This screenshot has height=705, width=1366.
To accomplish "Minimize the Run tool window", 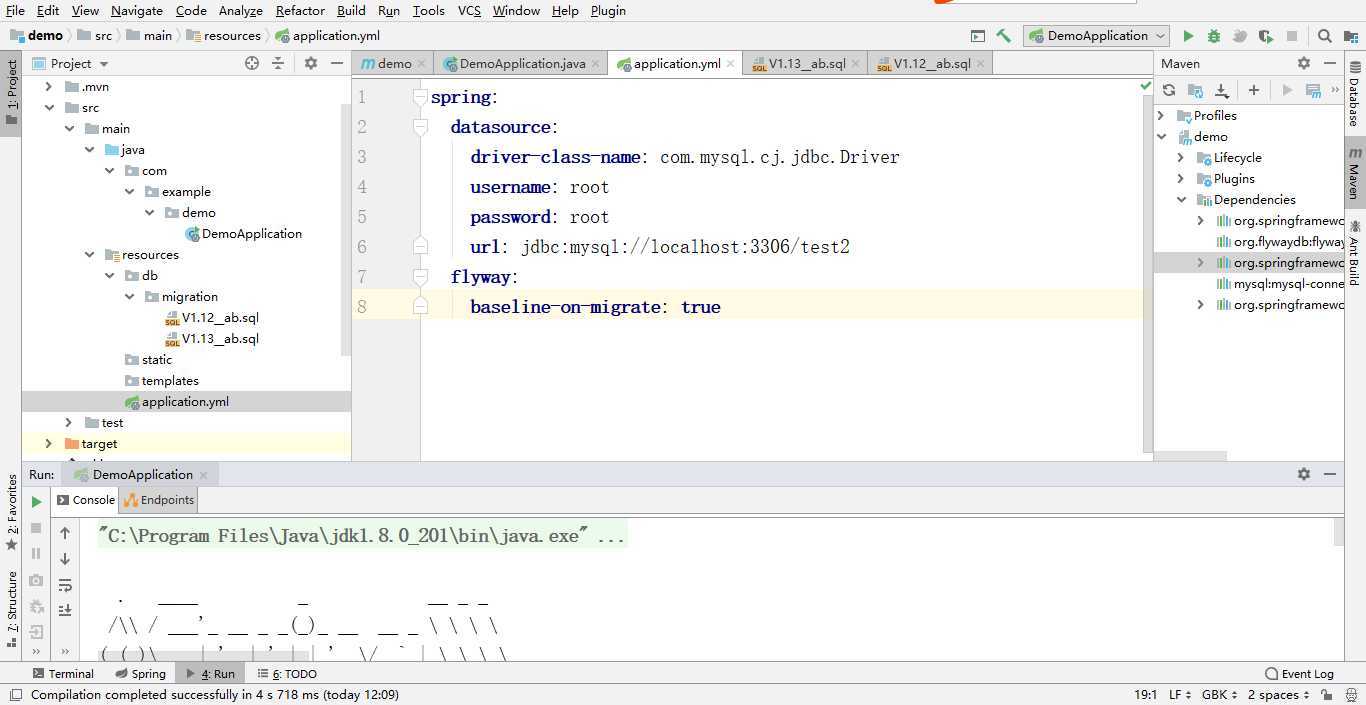I will 1330,474.
